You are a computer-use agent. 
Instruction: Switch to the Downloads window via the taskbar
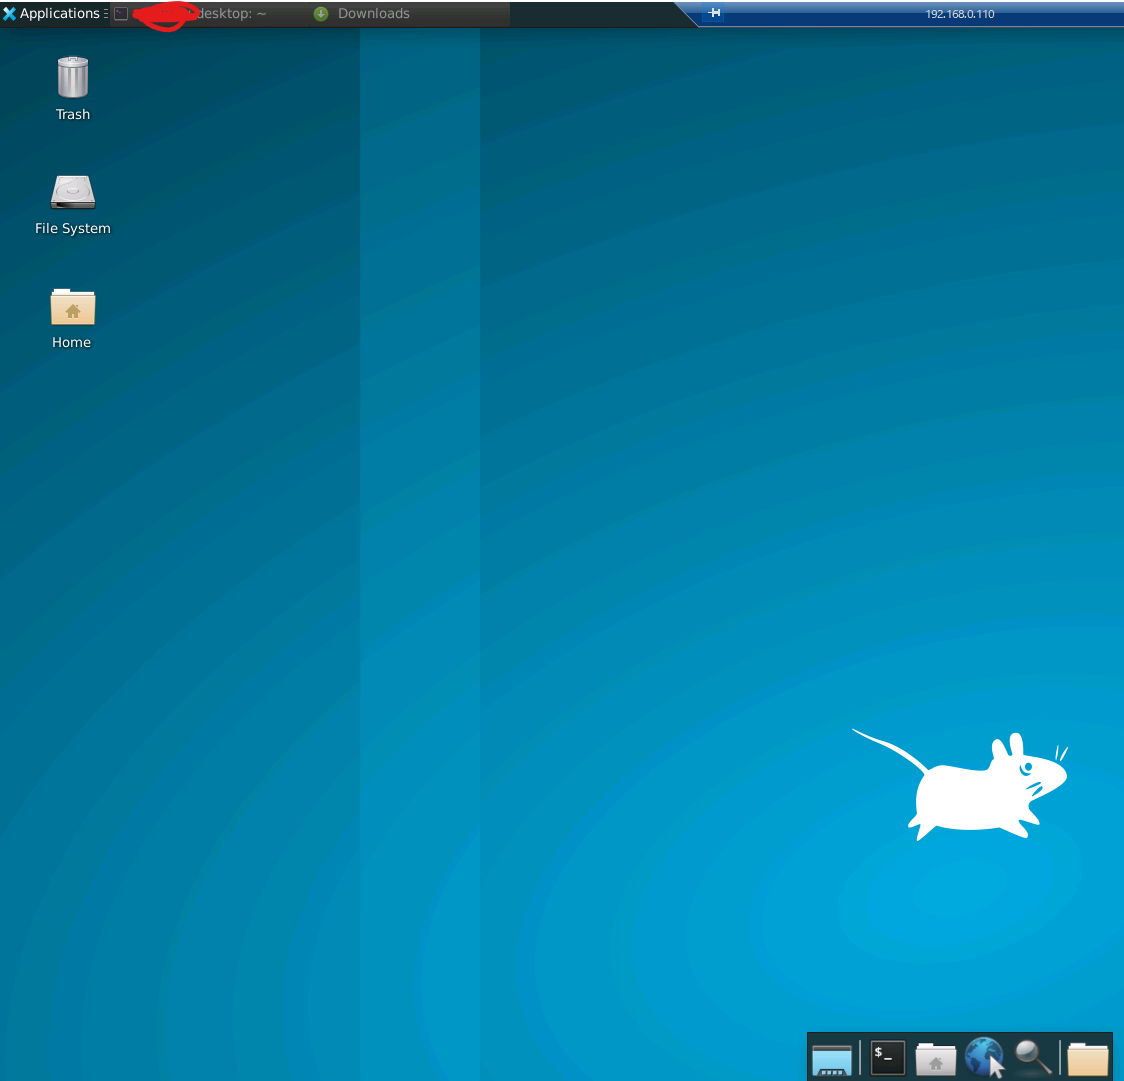375,13
